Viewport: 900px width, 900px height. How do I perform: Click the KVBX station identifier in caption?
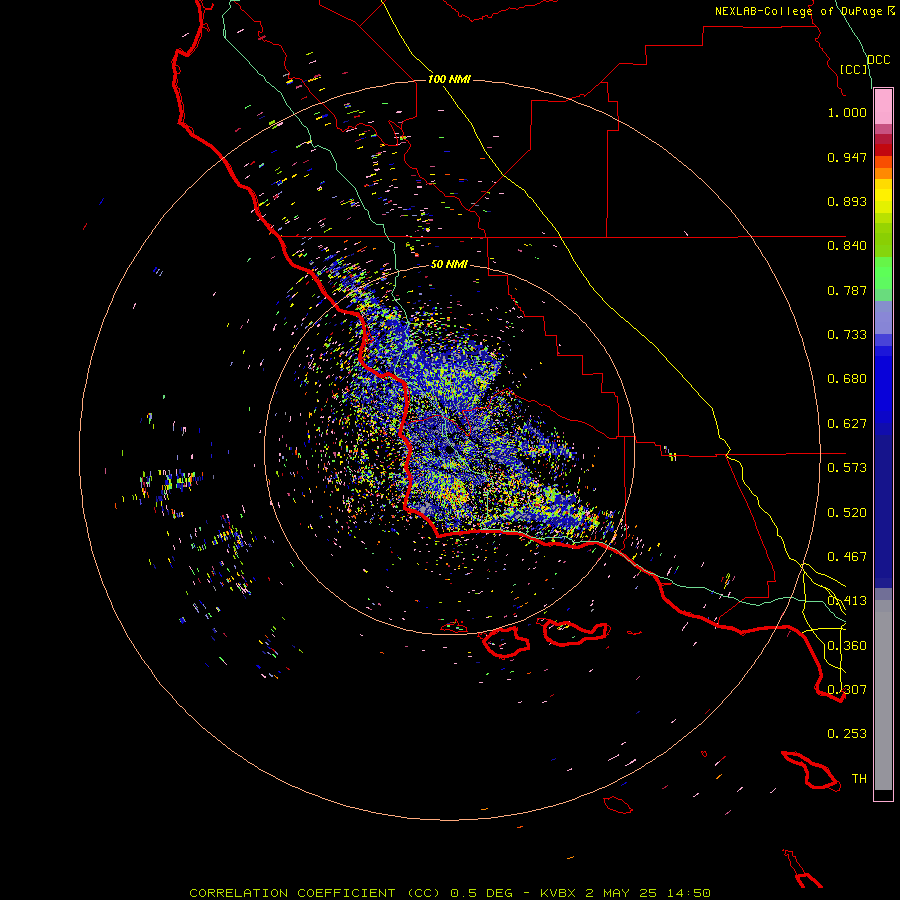pos(560,893)
